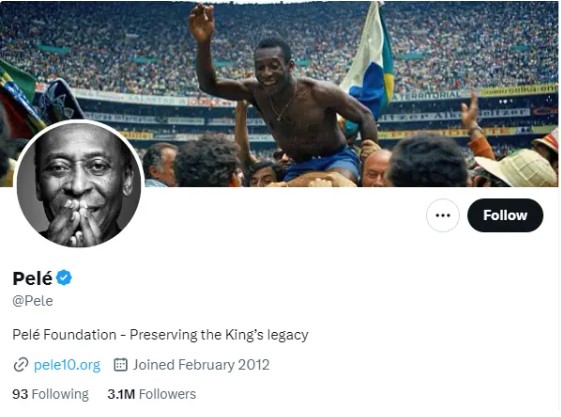Click the white-blue flag in banner photo
561x417 pixels.
pos(369,64)
